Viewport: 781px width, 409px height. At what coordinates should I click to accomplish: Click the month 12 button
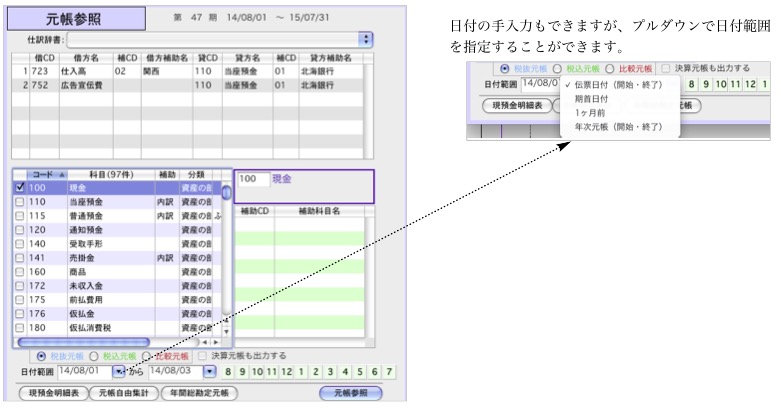pos(287,372)
